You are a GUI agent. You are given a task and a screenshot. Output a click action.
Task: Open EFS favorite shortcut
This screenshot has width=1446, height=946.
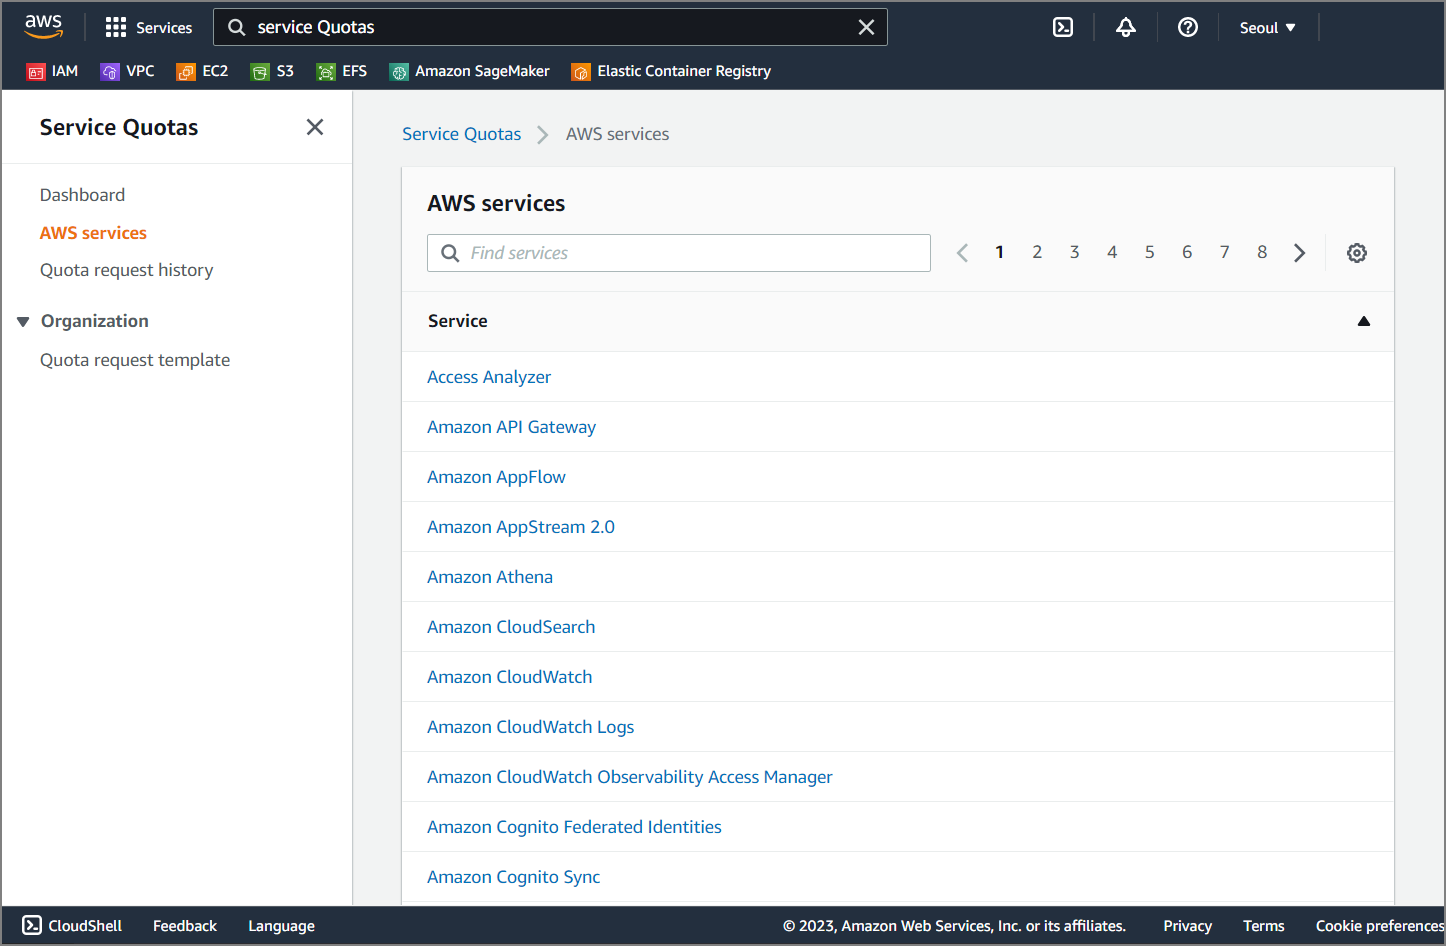[341, 71]
